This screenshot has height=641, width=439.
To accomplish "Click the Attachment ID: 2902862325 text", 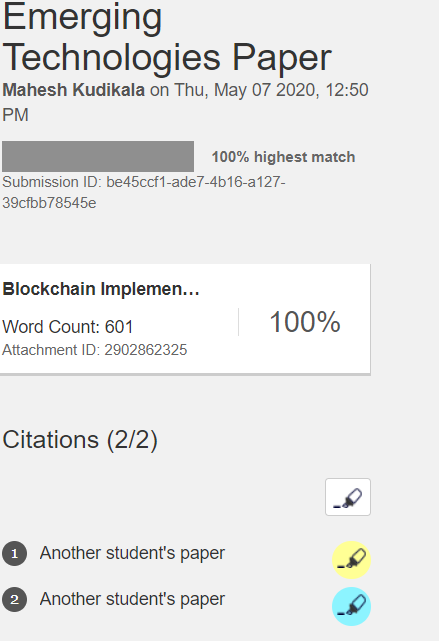I will [x=95, y=350].
